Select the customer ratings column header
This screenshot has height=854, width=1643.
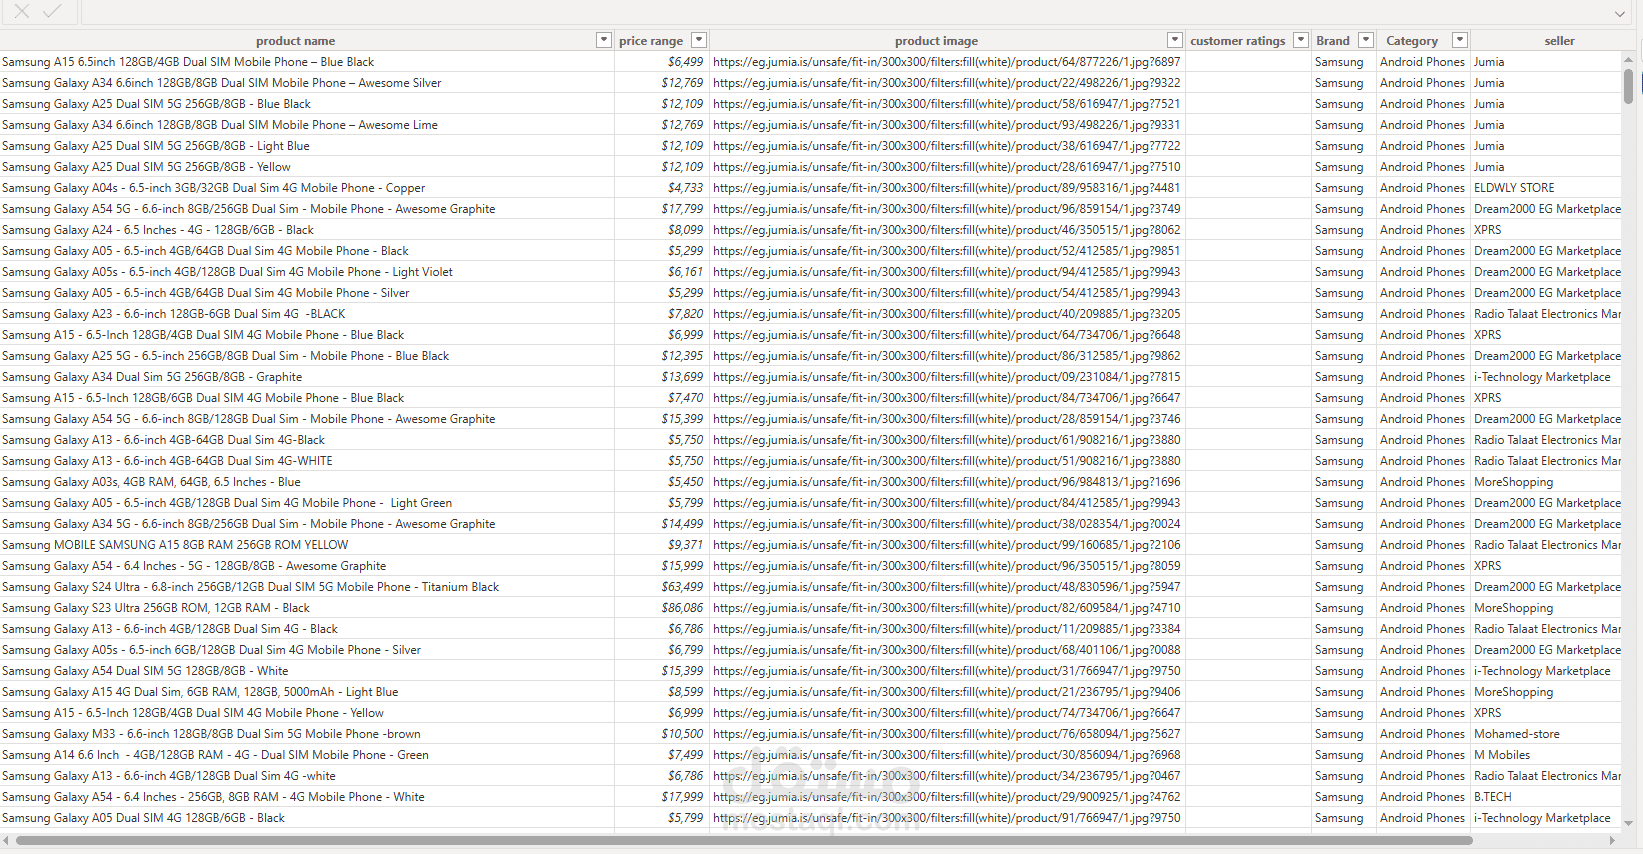click(x=1238, y=41)
